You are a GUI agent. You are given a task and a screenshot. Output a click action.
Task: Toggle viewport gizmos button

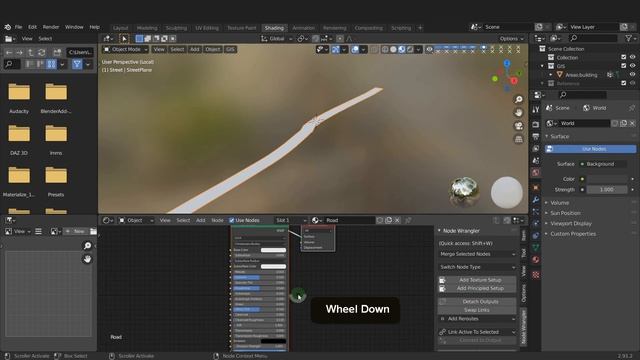tap(336, 49)
